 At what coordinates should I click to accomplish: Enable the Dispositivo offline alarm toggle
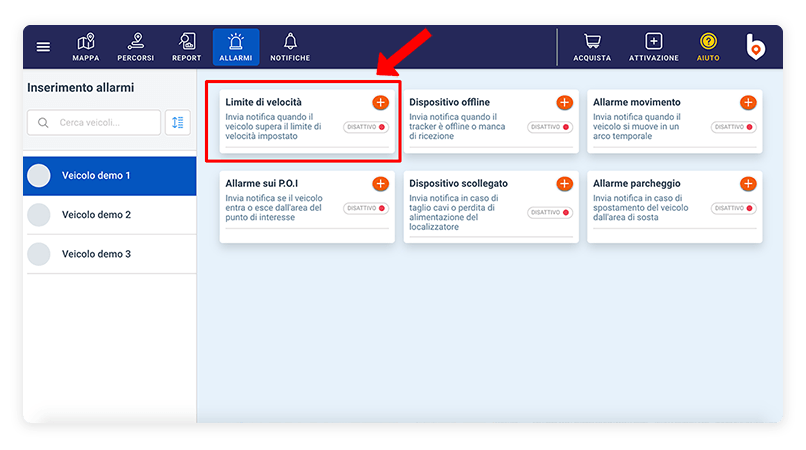pyautogui.click(x=550, y=128)
